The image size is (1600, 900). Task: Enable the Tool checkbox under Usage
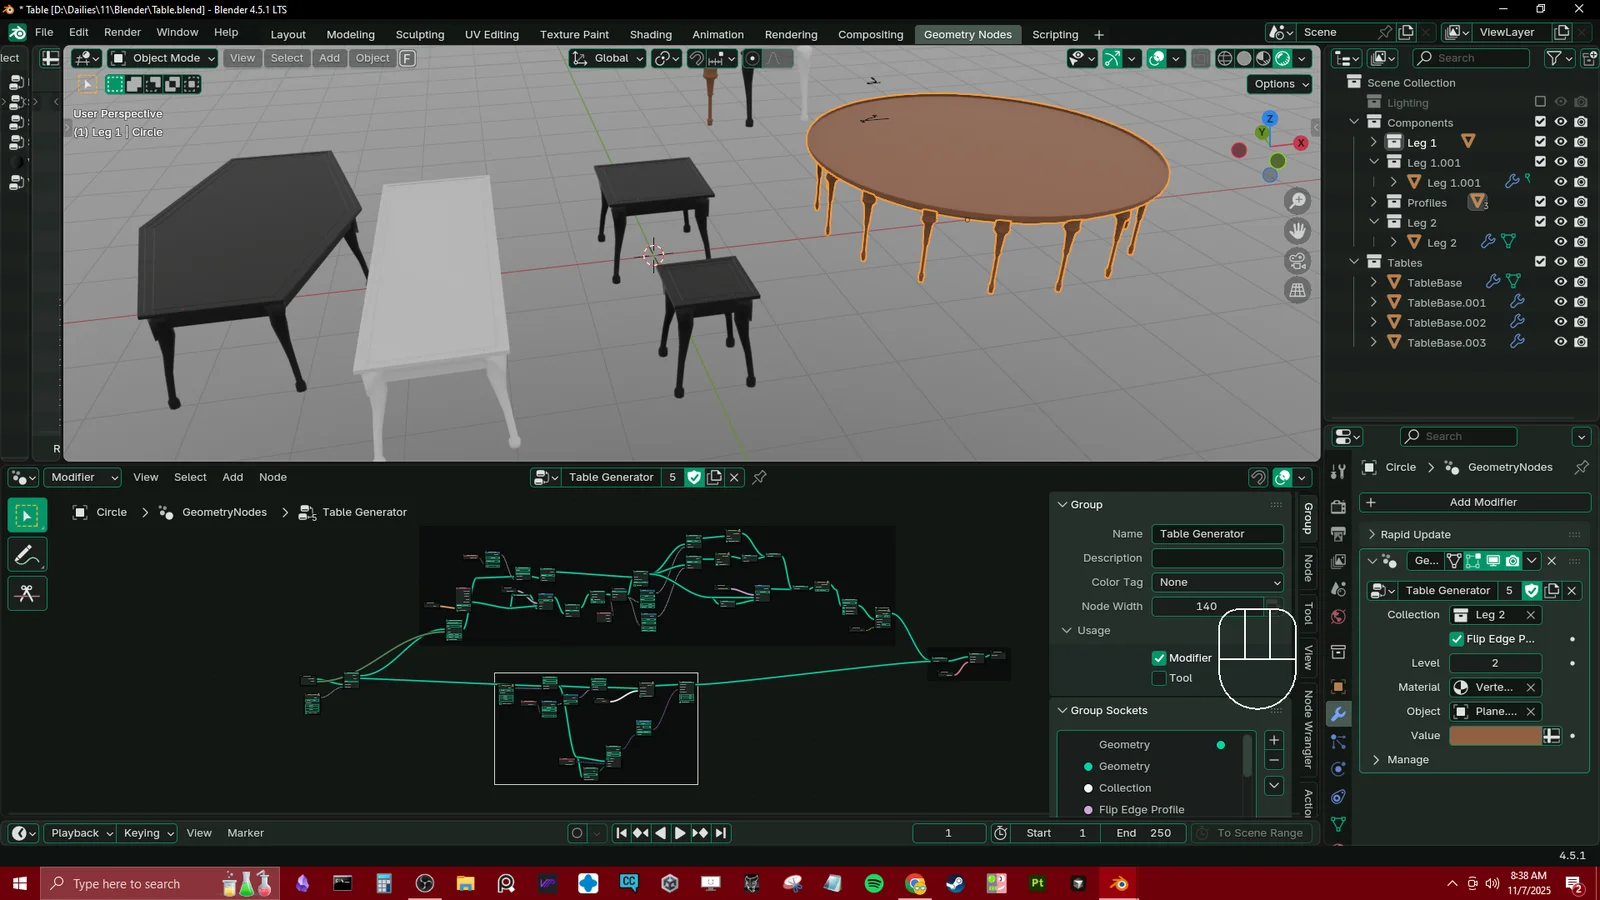coord(1159,677)
